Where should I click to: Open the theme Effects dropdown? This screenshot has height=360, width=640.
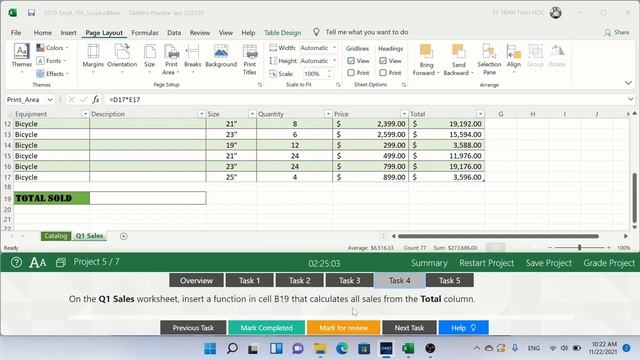(x=52, y=73)
